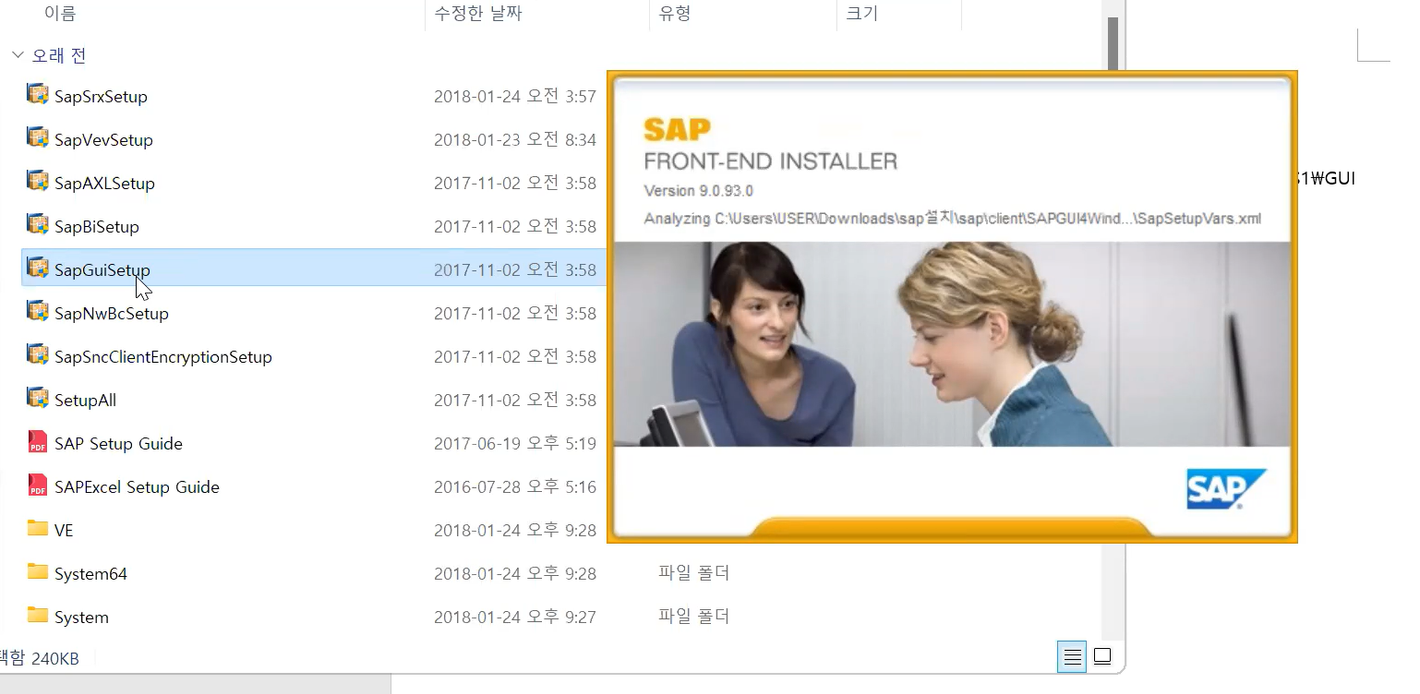Screen dimensions: 1420x694
Task: Select the SetupAll file name
Action: click(x=85, y=401)
